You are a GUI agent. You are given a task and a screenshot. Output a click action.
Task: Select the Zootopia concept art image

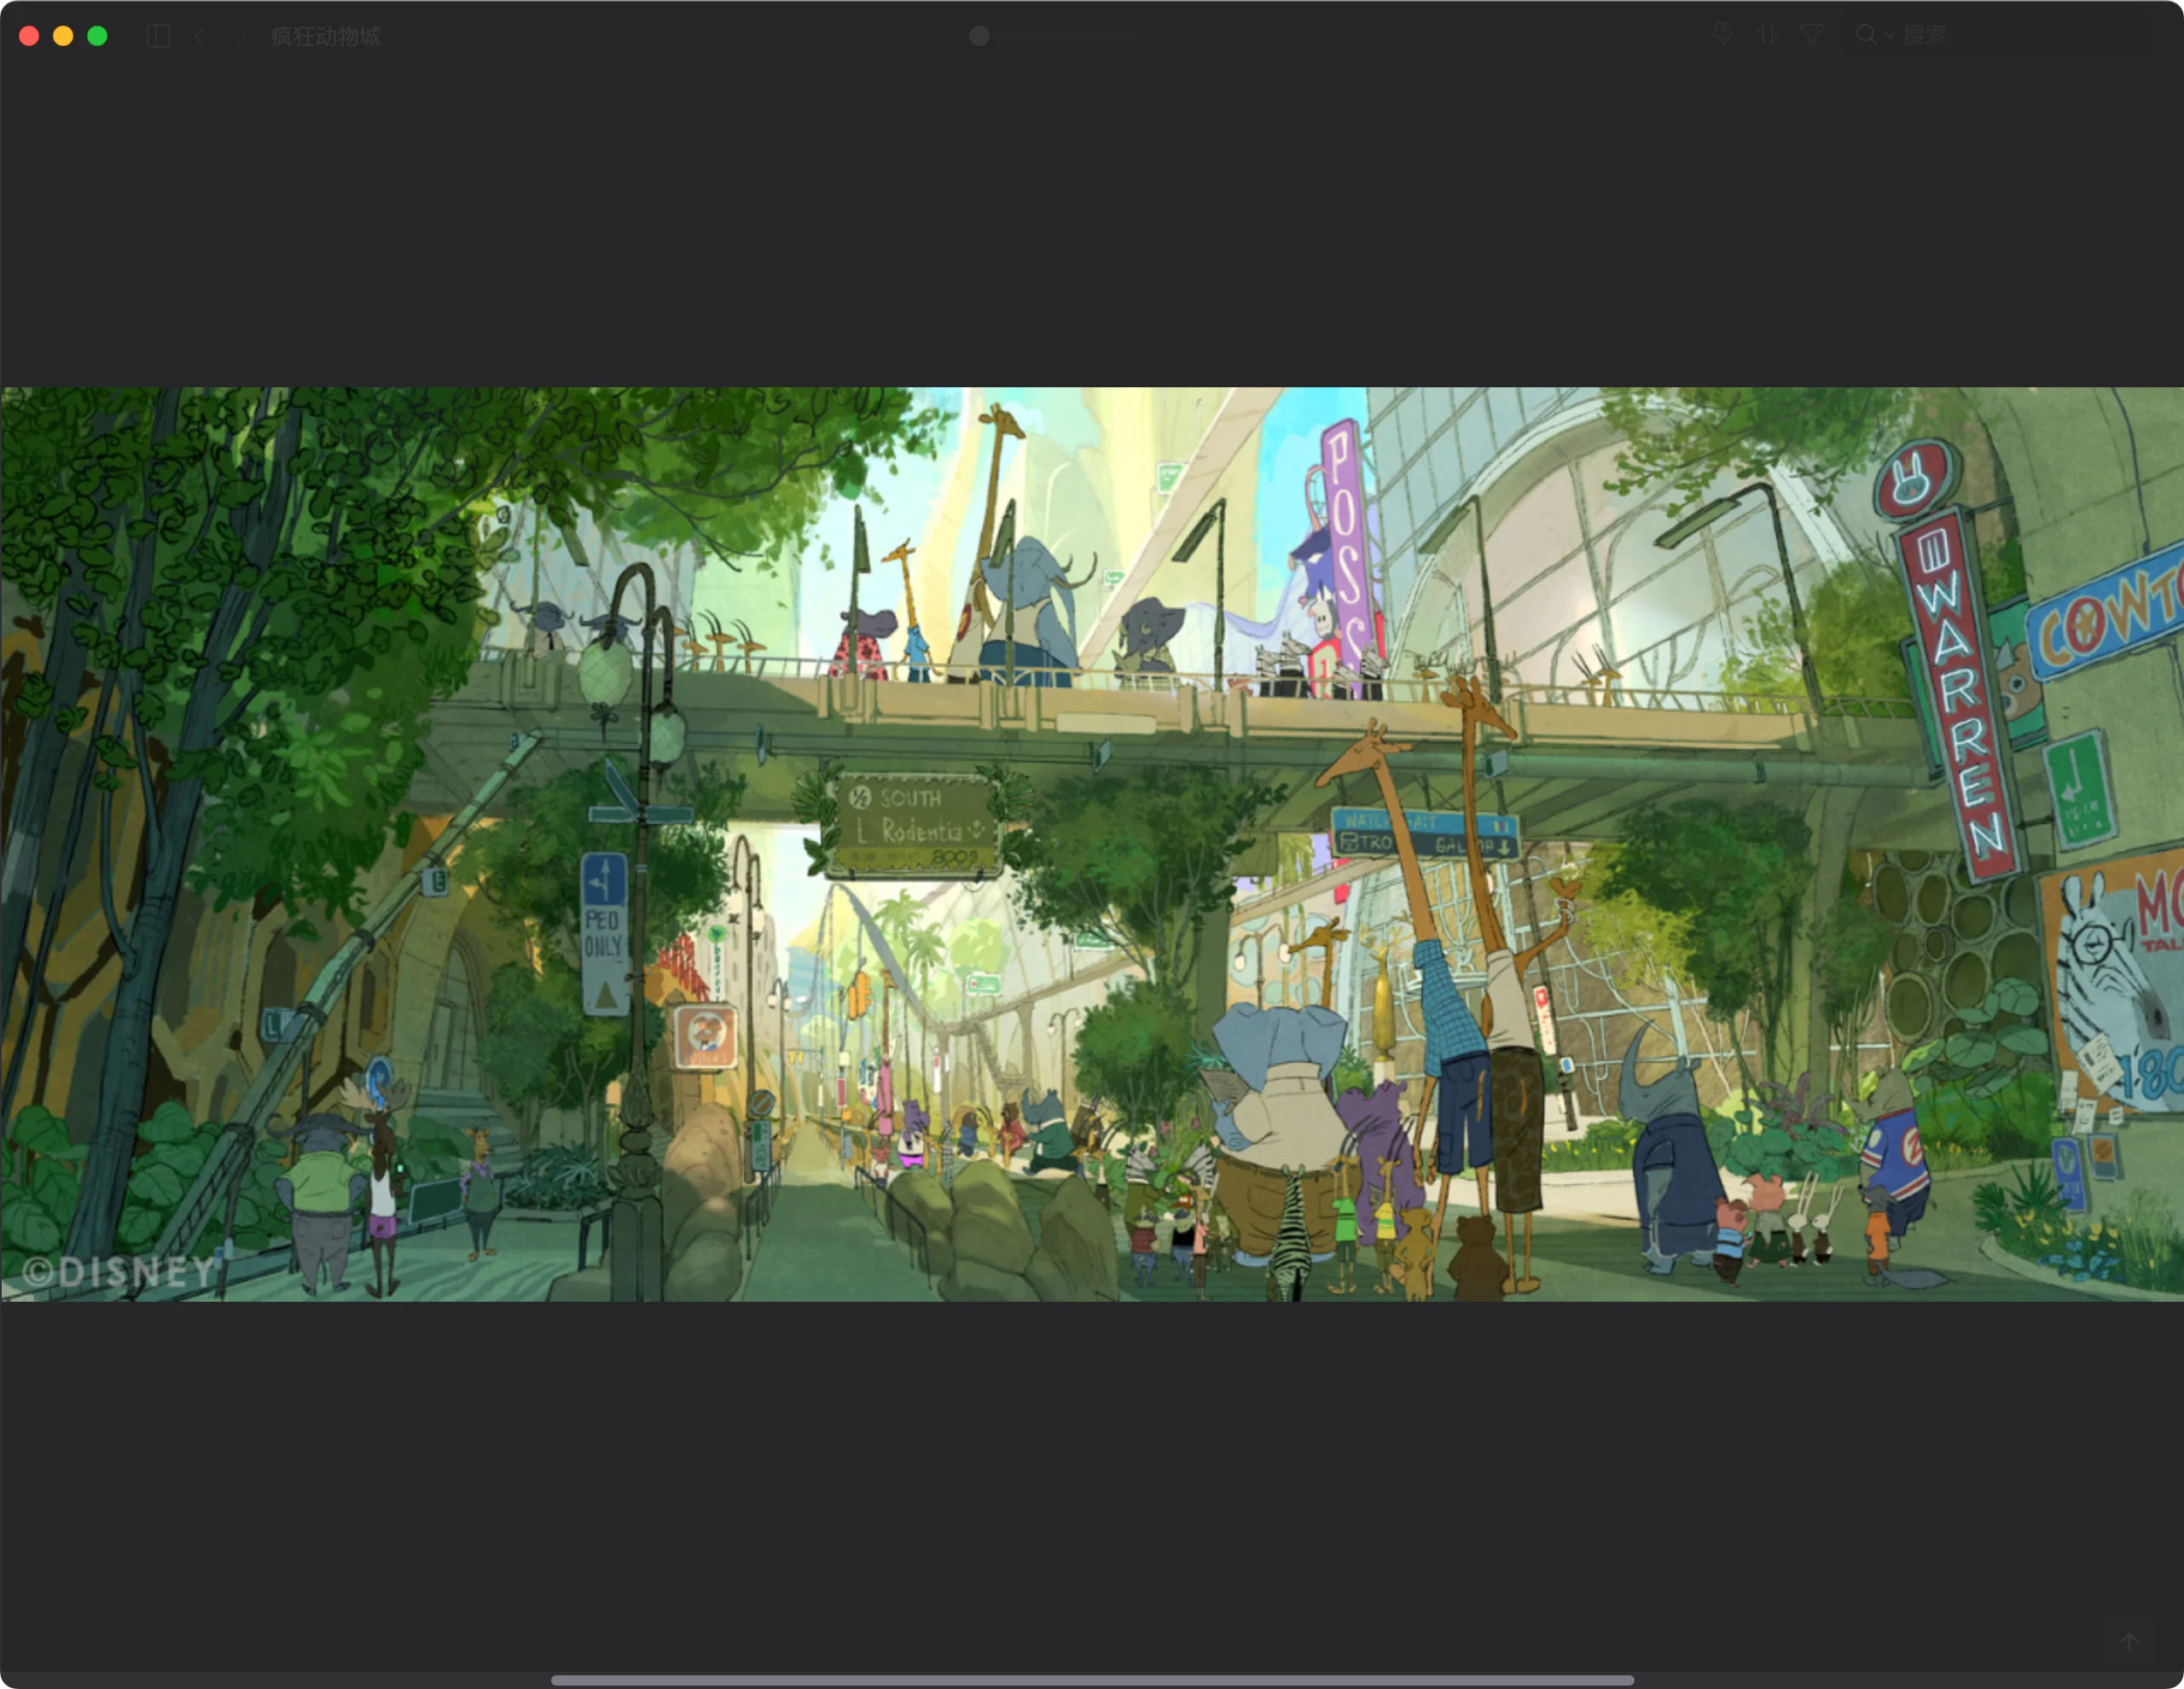pos(1090,843)
